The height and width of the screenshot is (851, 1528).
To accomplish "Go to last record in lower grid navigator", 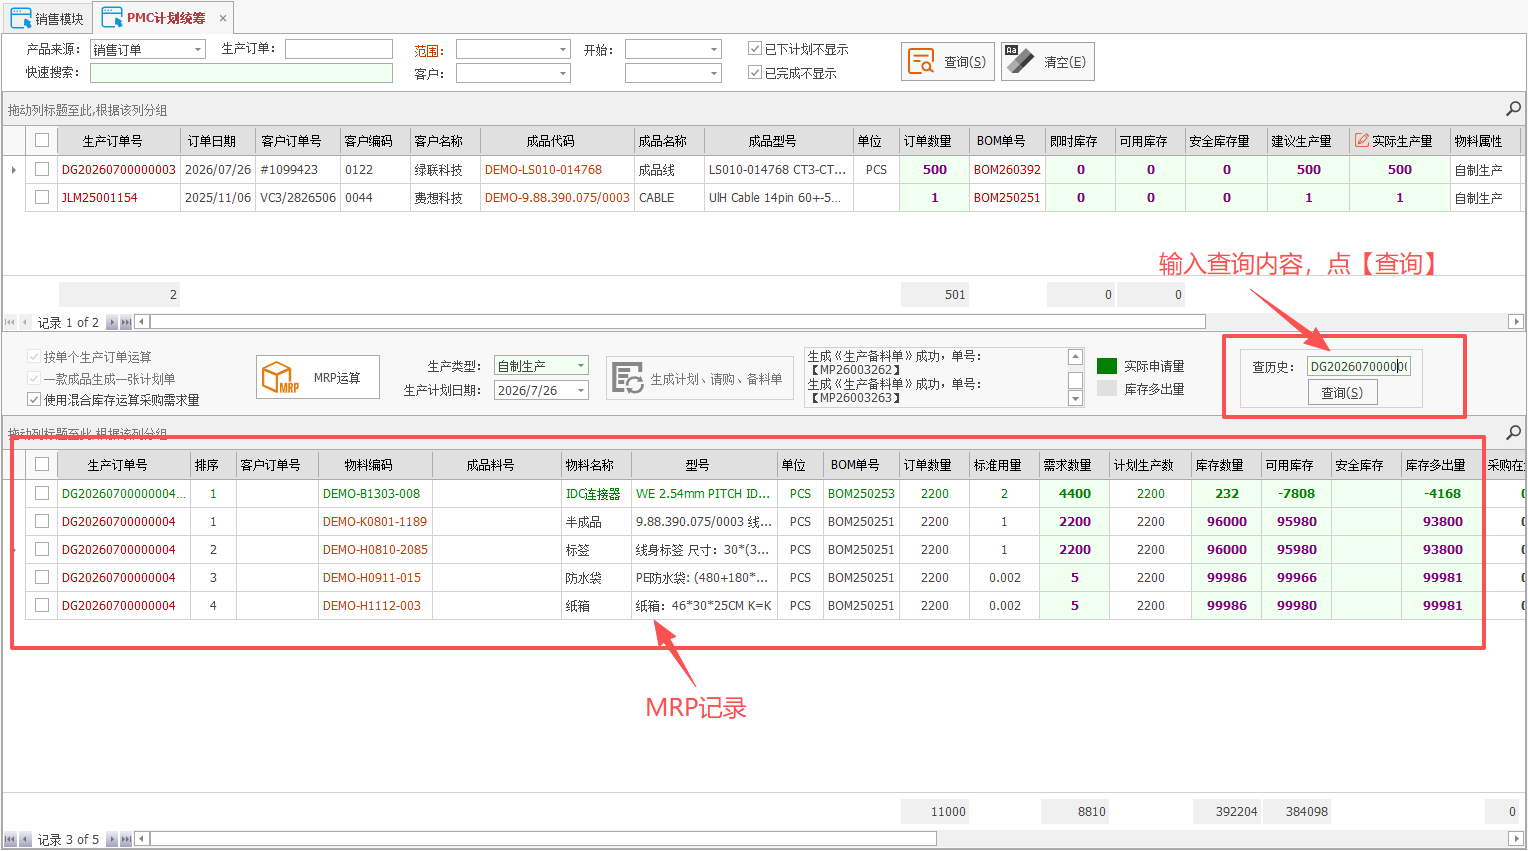I will pyautogui.click(x=126, y=839).
